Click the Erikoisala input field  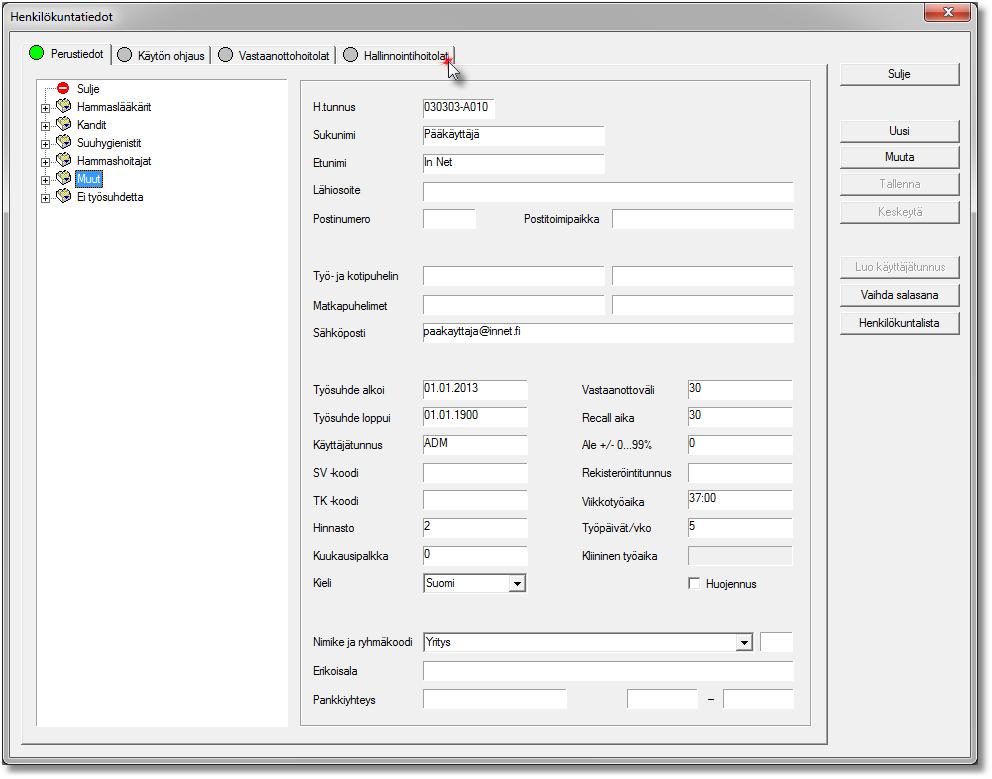(x=608, y=671)
